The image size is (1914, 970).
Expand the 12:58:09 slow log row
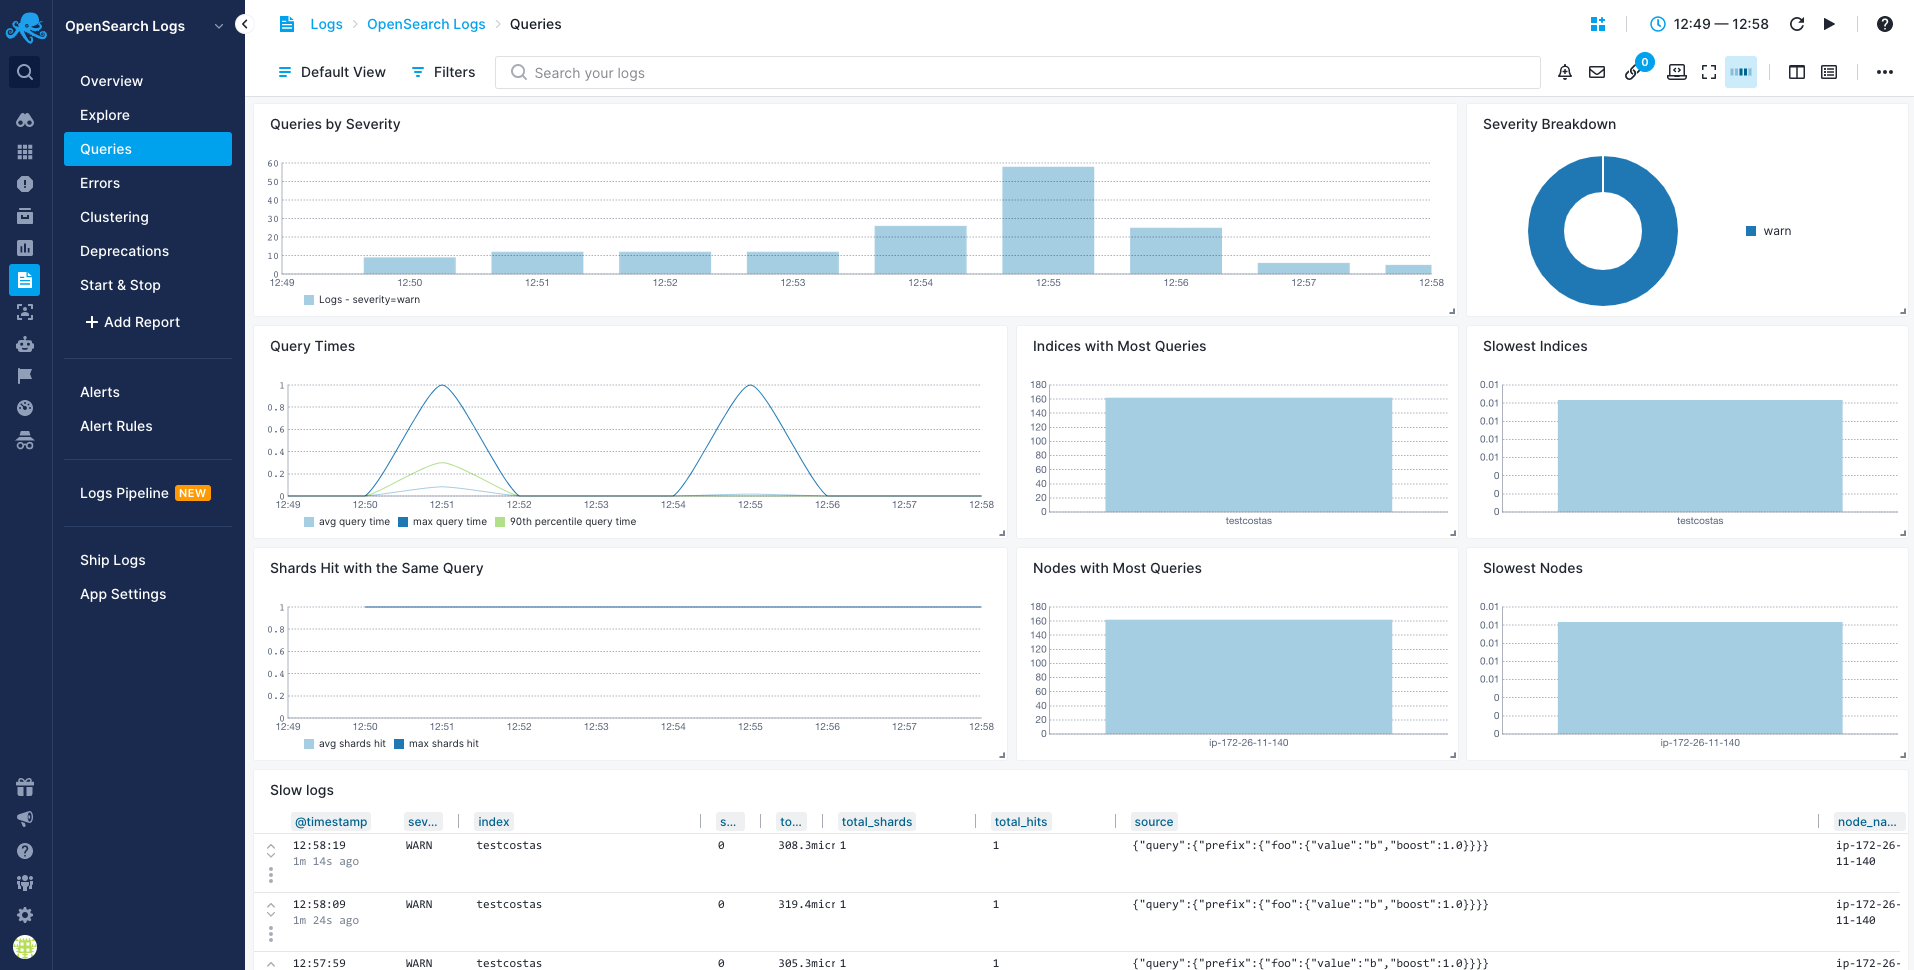point(271,909)
